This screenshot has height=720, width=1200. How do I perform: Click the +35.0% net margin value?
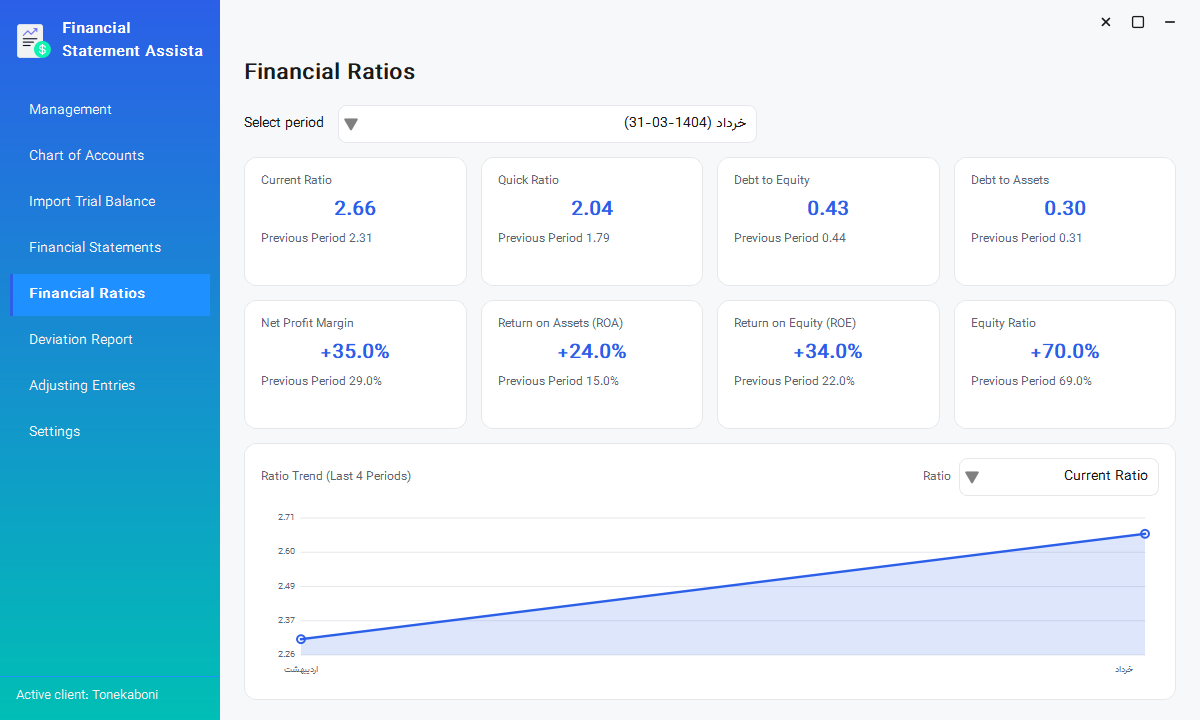[355, 351]
